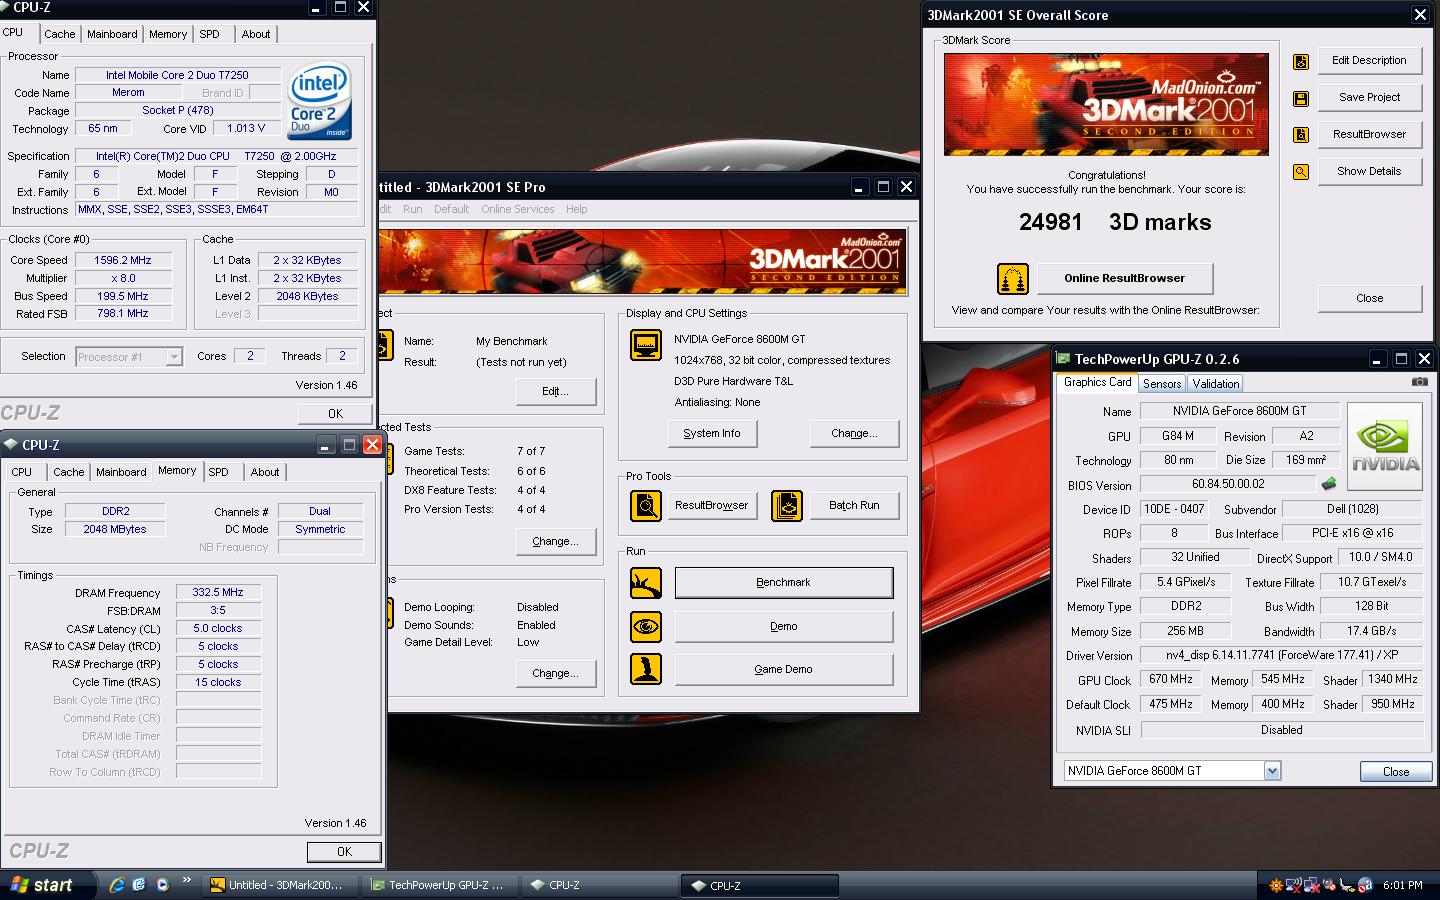This screenshot has width=1440, height=900.
Task: Click the 6:01 PM taskbar clock
Action: (1402, 885)
